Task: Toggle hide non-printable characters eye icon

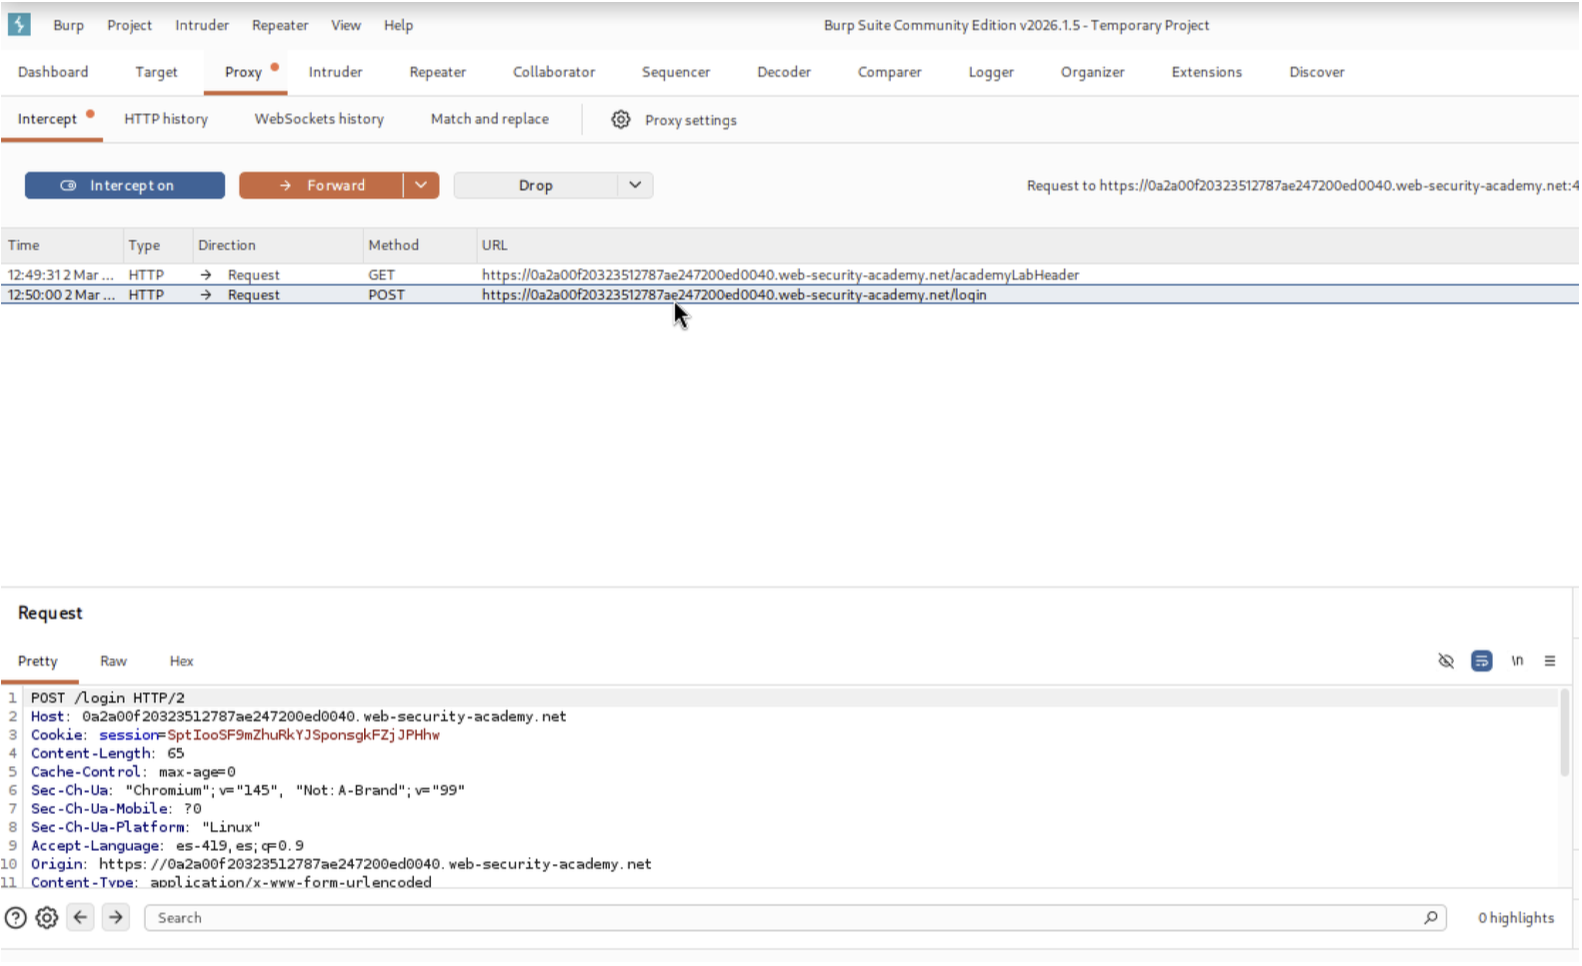Action: coord(1446,661)
